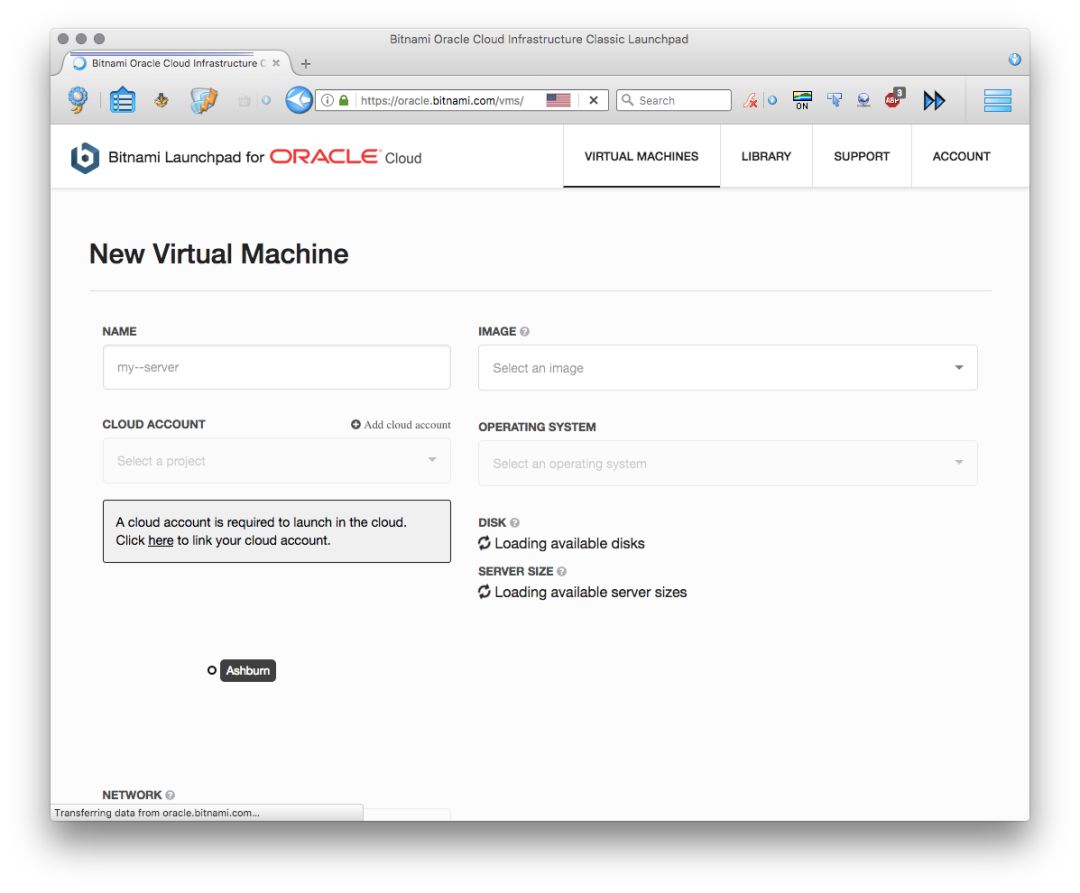Click the help icon next to SERVER SIZE
The width and height of the screenshot is (1080, 893).
(561, 571)
